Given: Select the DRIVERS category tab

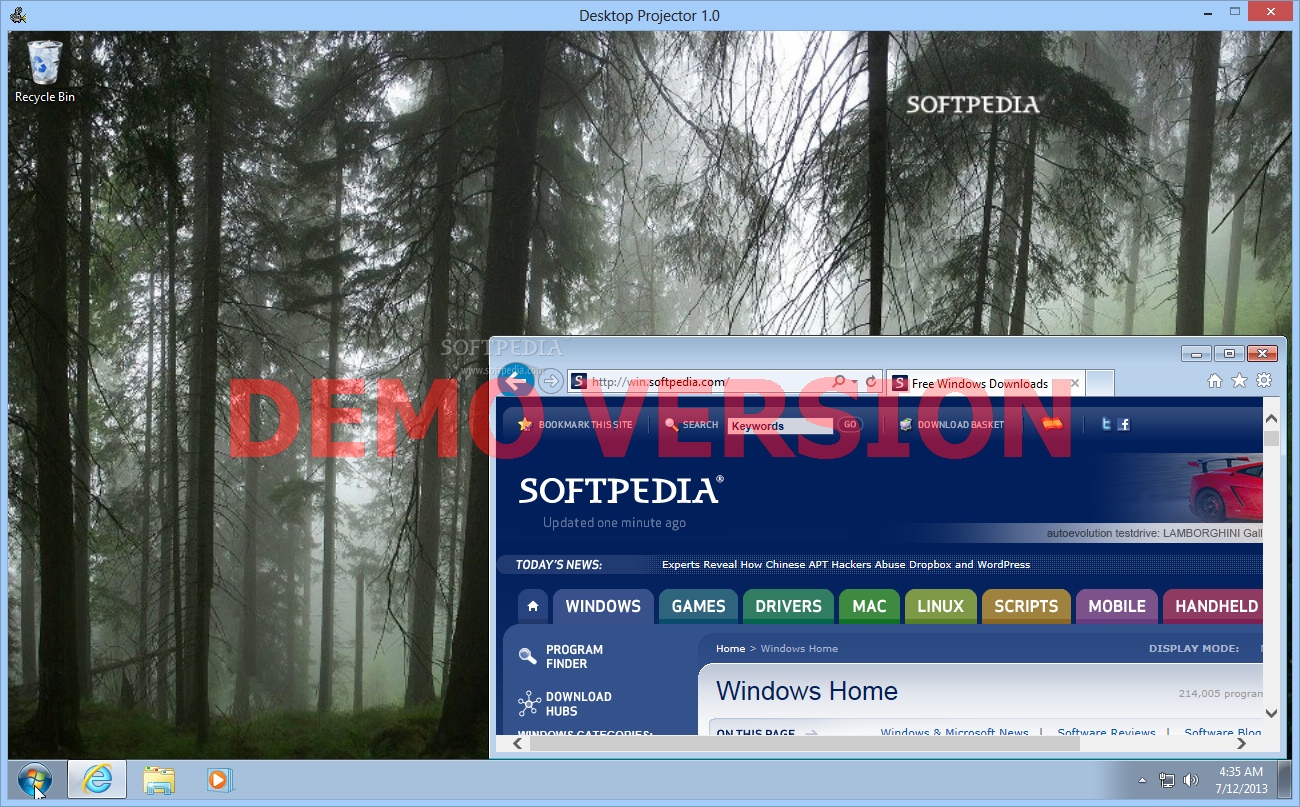Looking at the screenshot, I should pos(788,606).
